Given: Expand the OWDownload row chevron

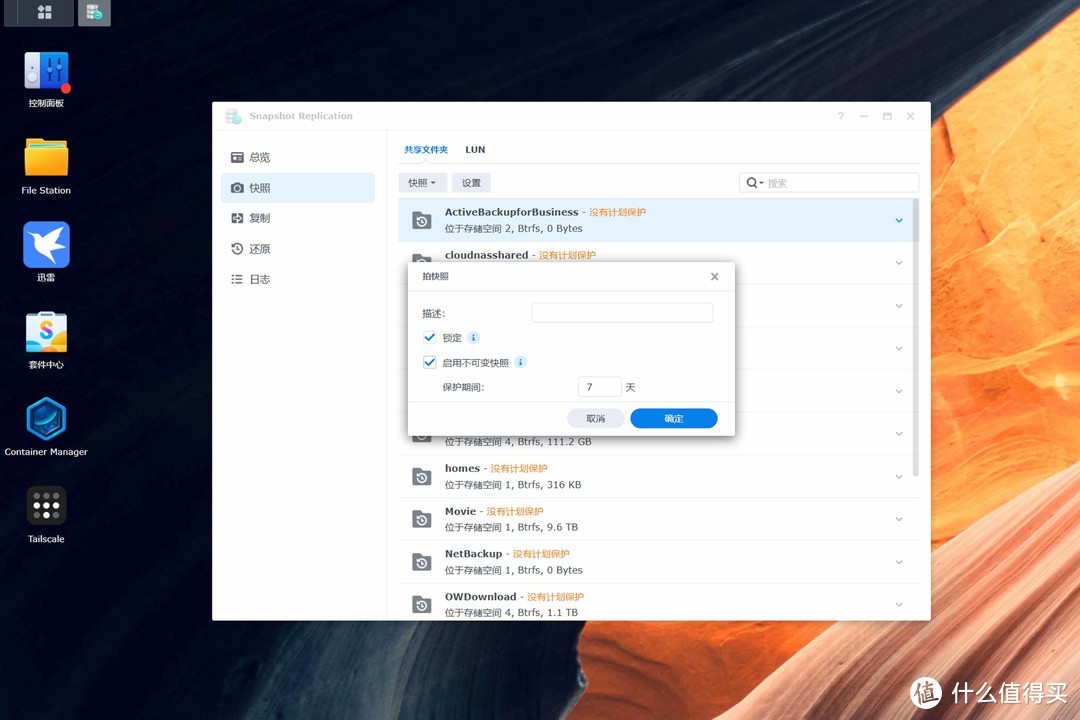Looking at the screenshot, I should 899,604.
